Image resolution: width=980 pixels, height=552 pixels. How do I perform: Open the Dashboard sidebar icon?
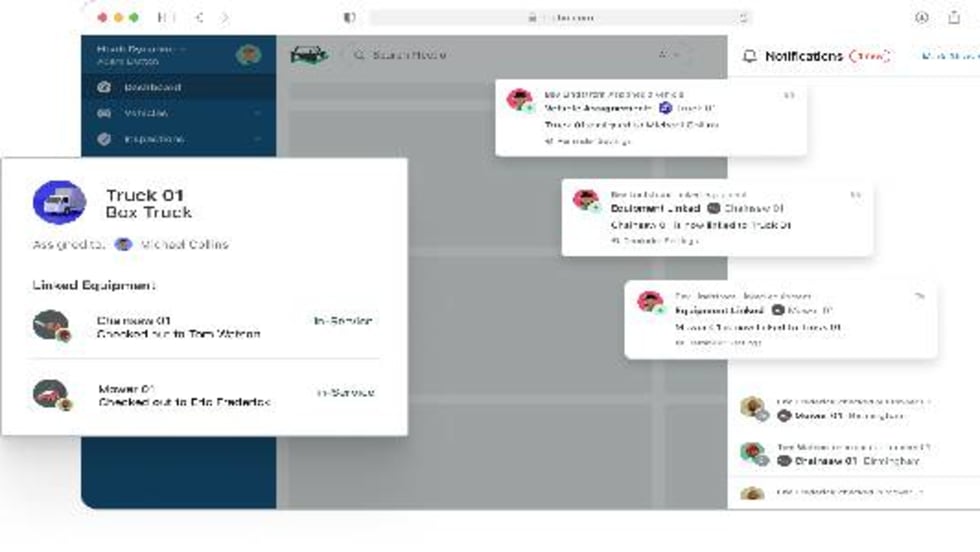point(104,87)
